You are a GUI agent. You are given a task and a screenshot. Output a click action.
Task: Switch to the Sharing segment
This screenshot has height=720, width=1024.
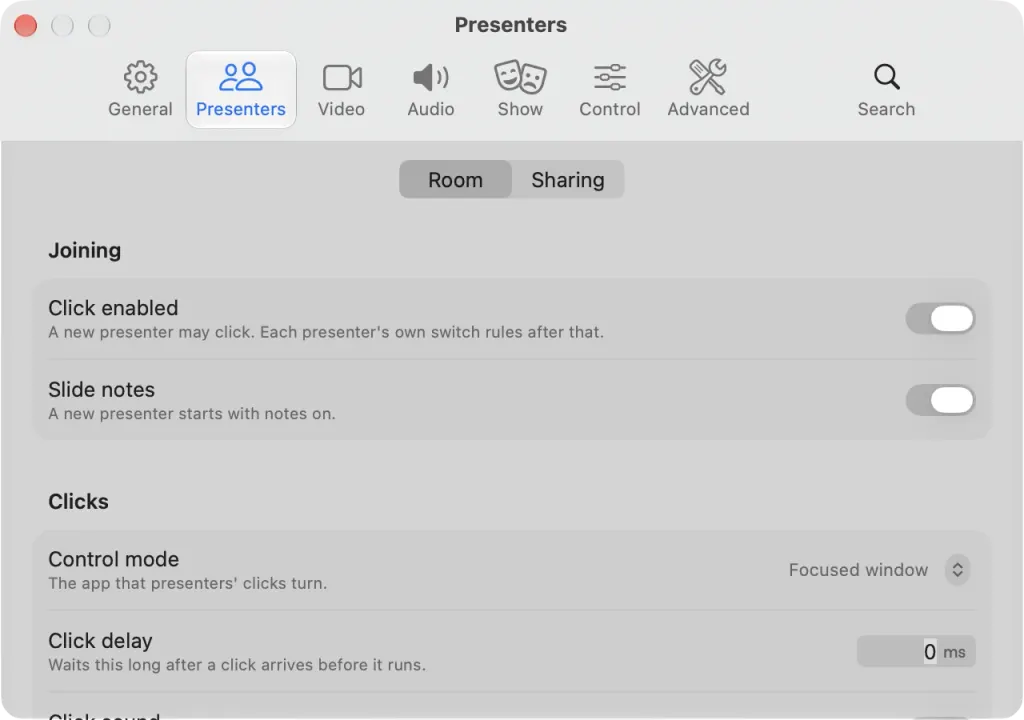click(568, 180)
